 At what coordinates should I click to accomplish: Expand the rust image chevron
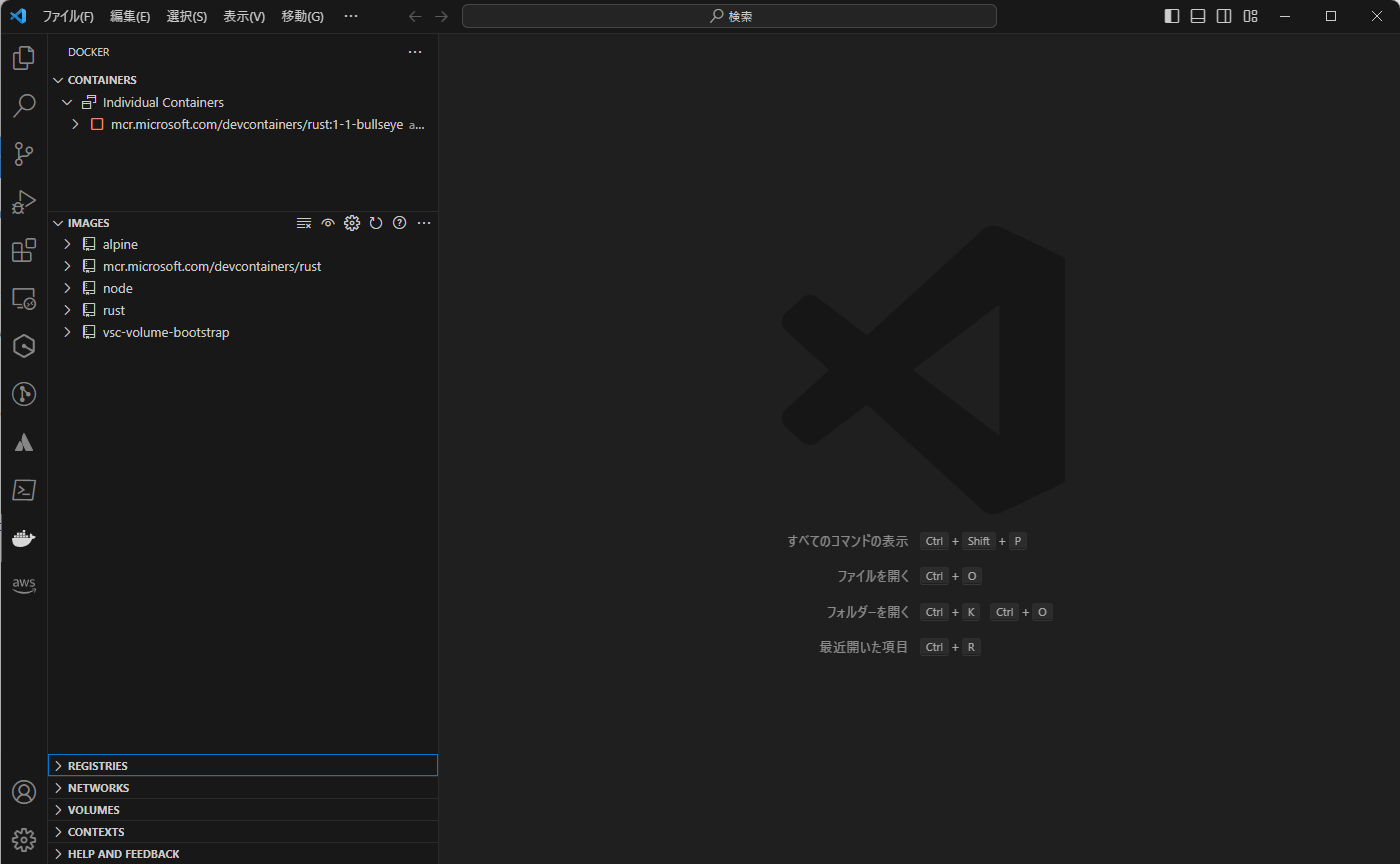tap(67, 310)
